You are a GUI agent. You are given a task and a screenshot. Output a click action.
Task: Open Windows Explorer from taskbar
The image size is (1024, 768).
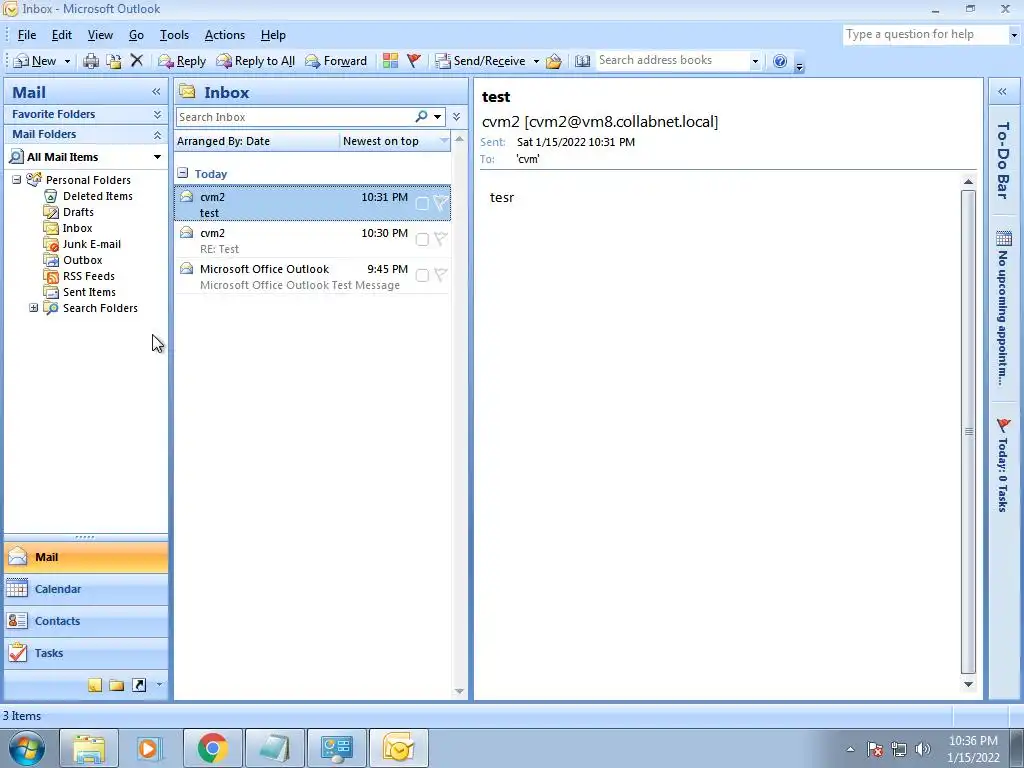pyautogui.click(x=89, y=748)
